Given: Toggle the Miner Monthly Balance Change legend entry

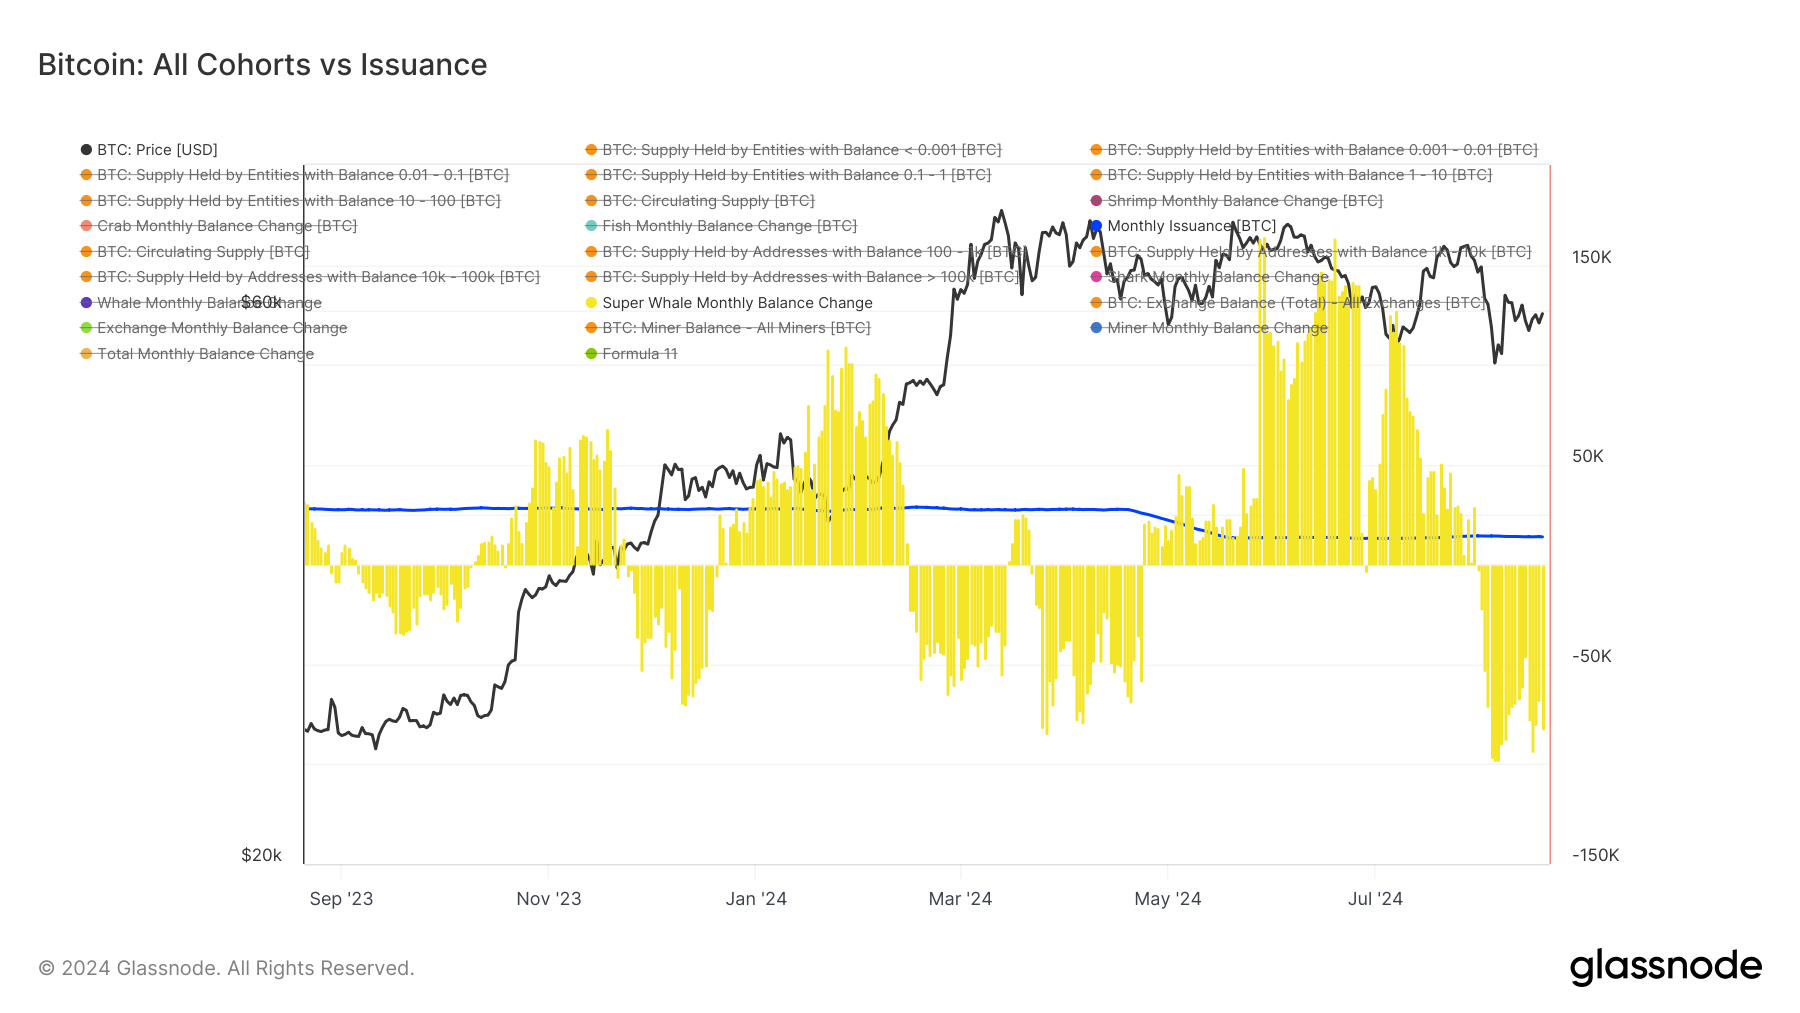Looking at the screenshot, I should click(1217, 328).
